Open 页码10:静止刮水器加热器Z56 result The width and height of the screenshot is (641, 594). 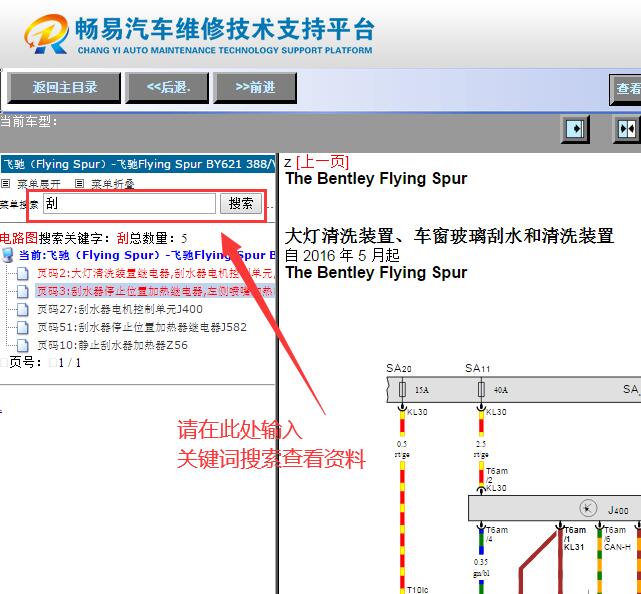click(112, 345)
